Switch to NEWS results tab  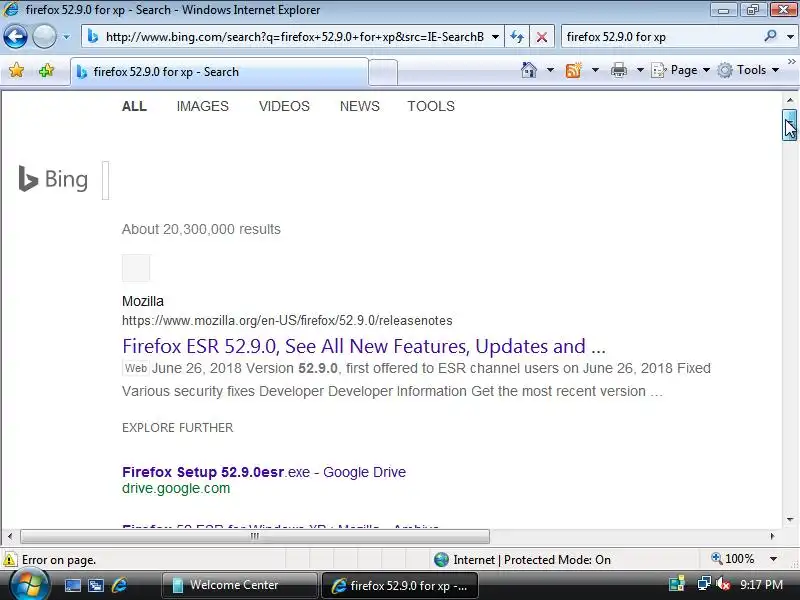(x=360, y=106)
